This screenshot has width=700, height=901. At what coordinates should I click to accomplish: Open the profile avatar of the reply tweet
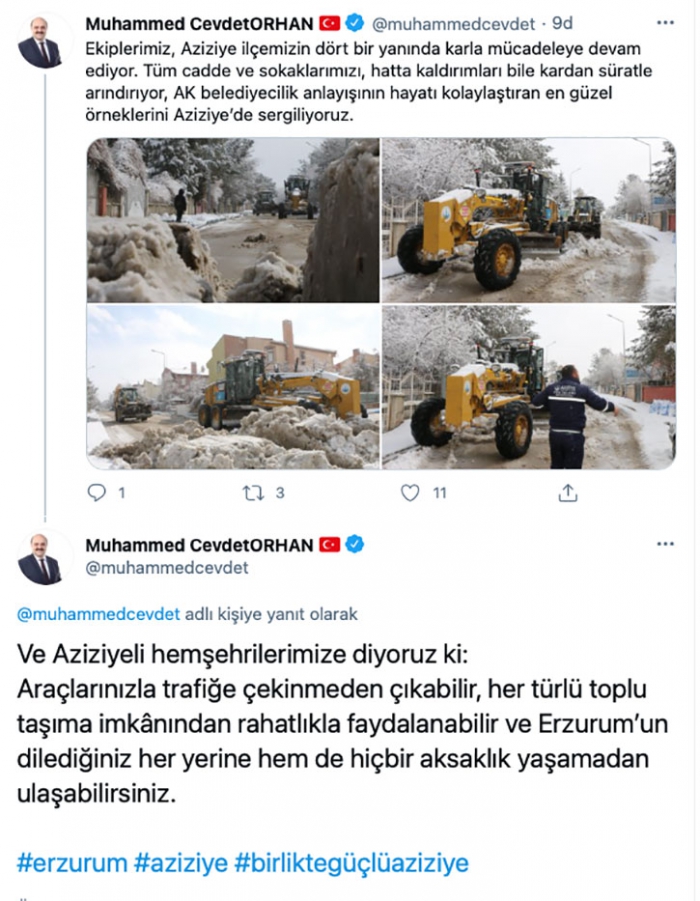coord(40,560)
